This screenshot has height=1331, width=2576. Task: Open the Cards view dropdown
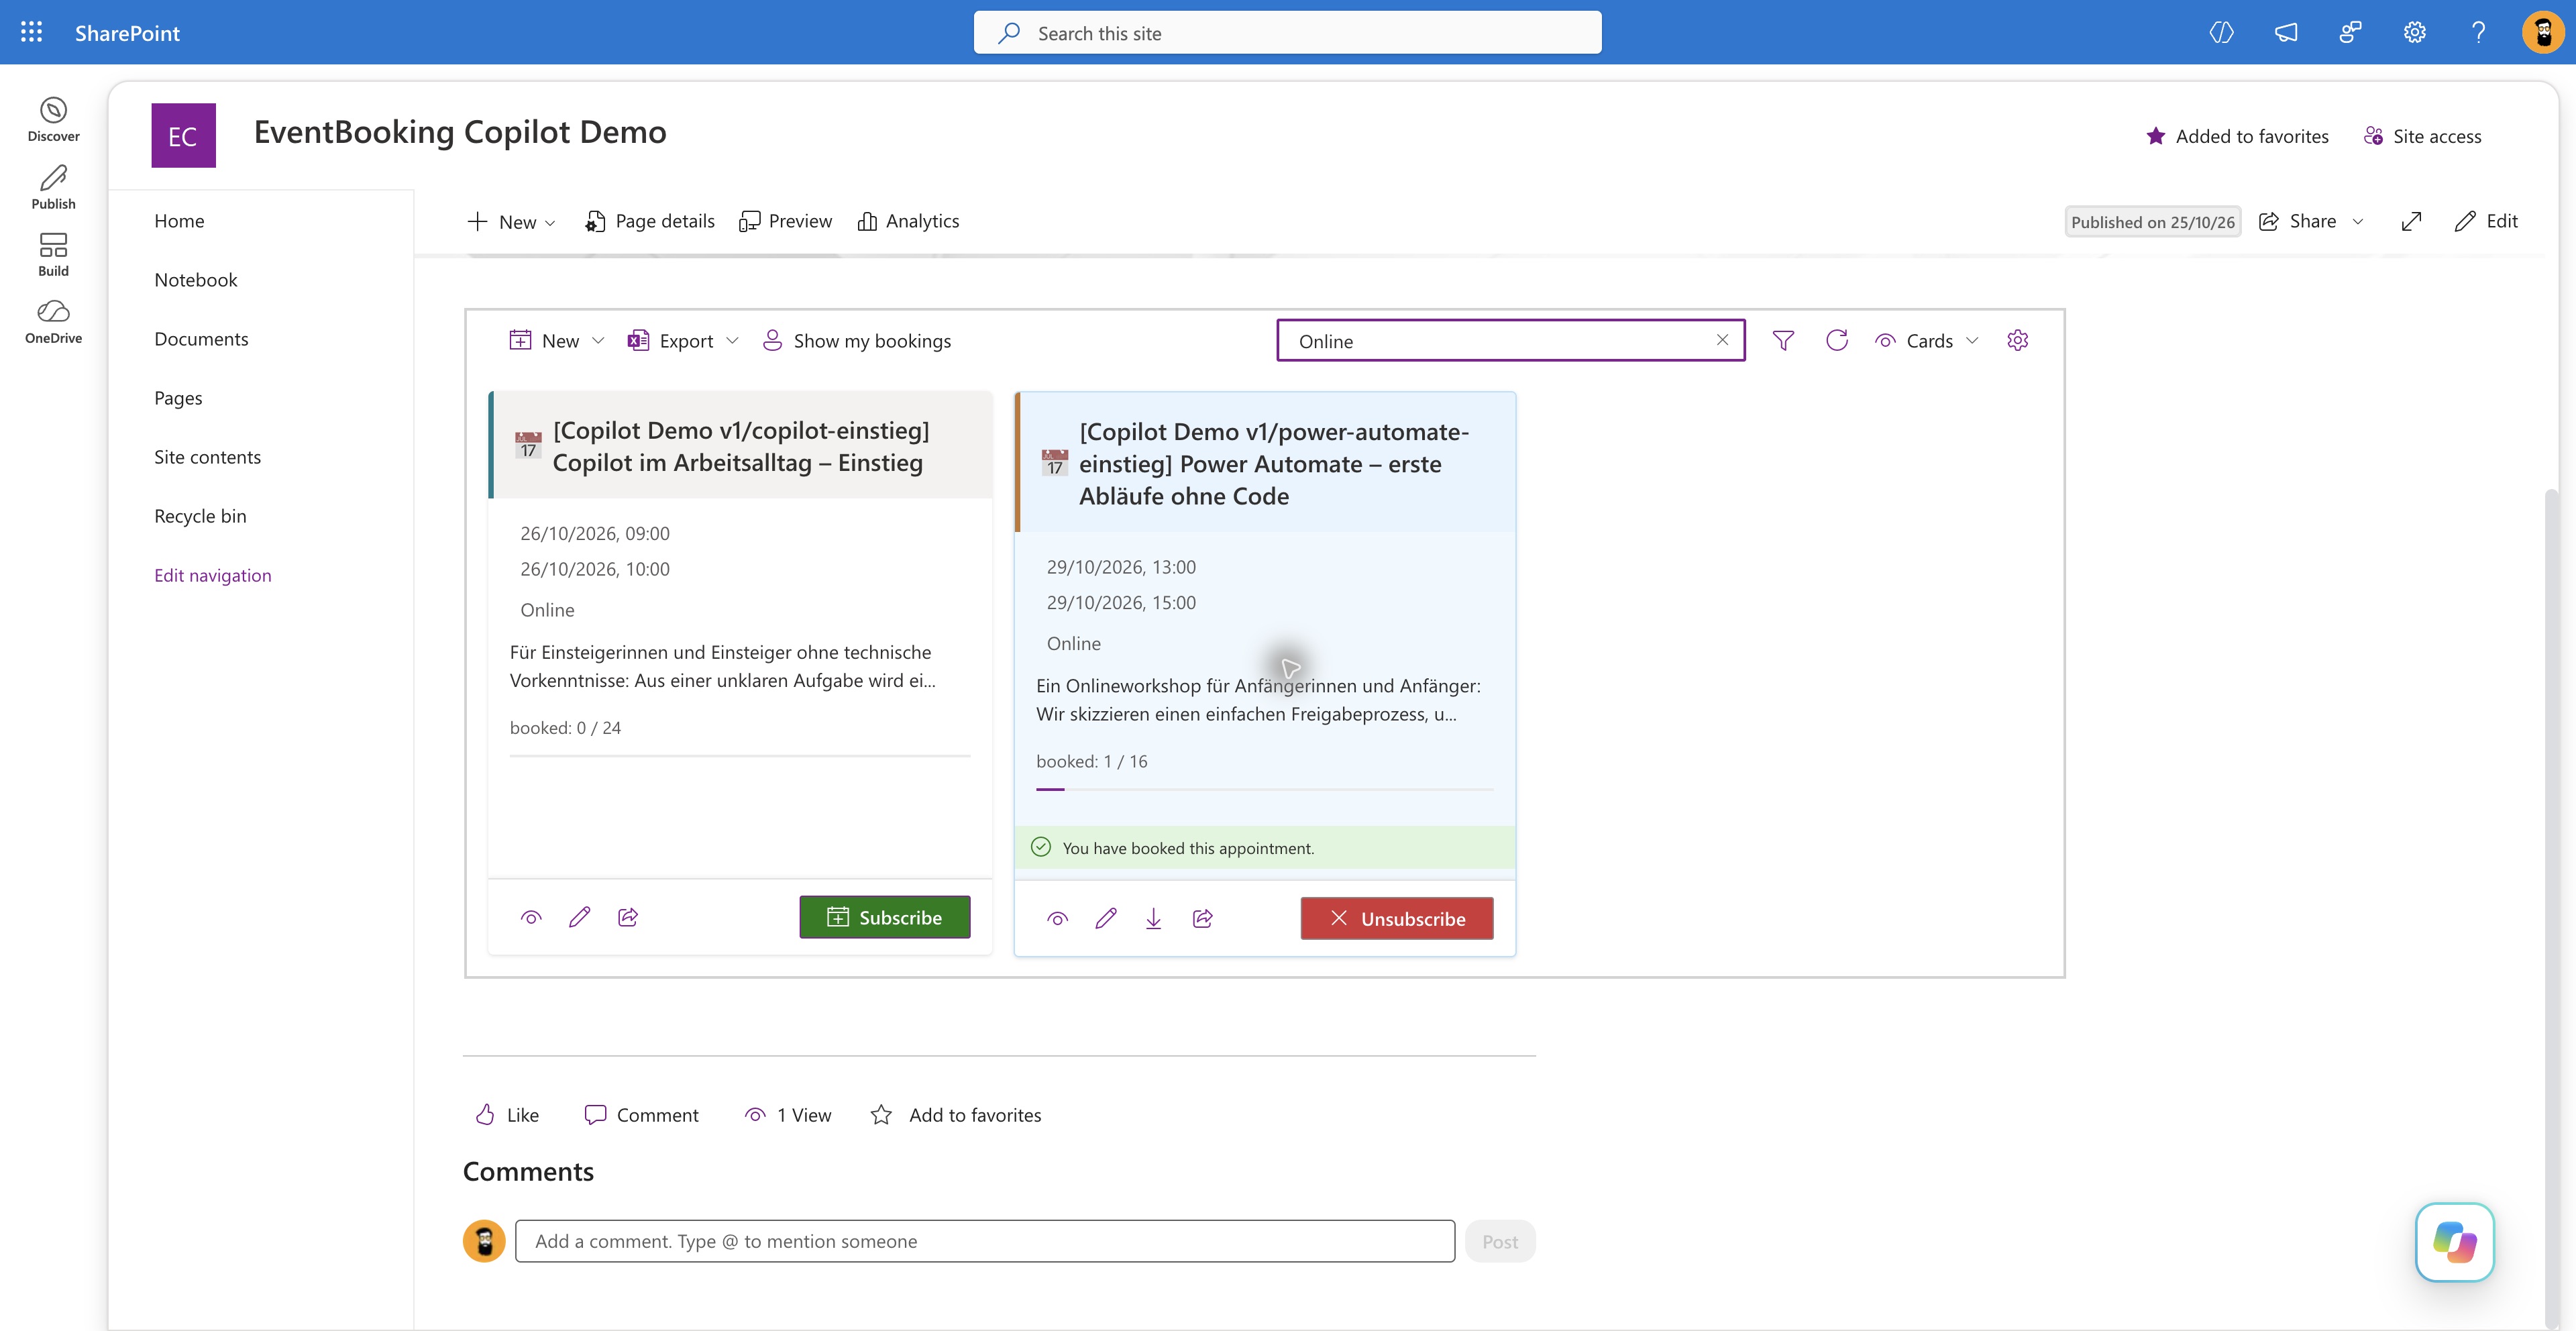tap(1927, 340)
